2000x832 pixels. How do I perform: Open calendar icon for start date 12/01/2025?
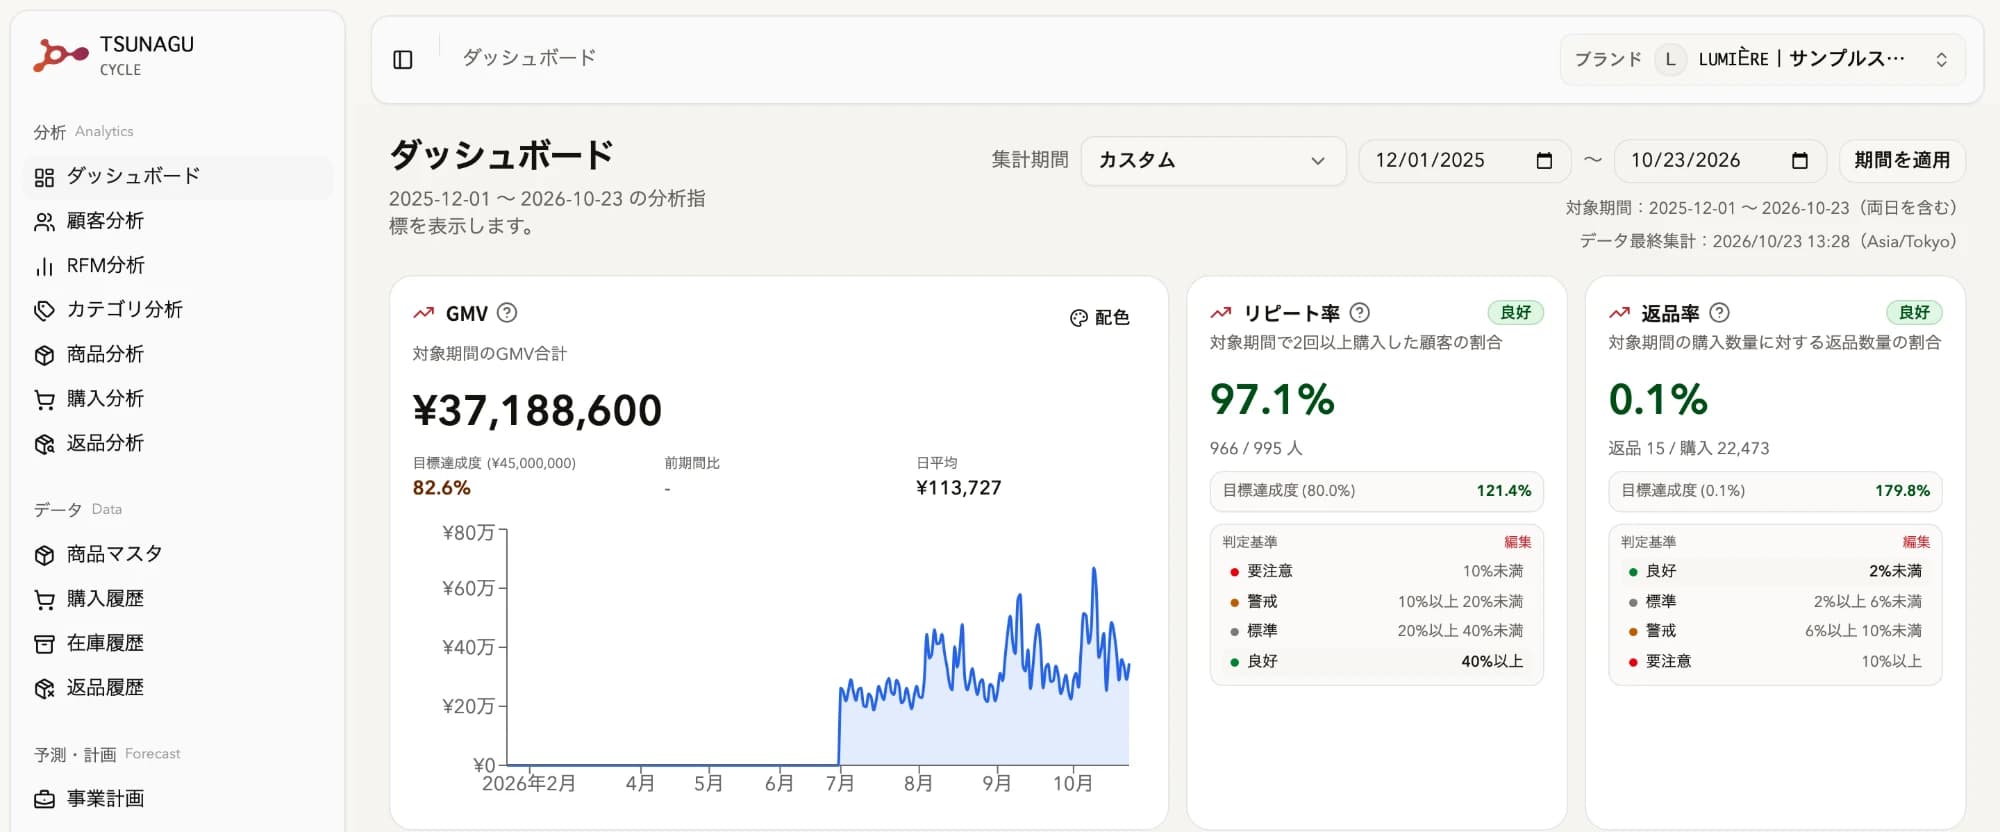click(x=1544, y=161)
